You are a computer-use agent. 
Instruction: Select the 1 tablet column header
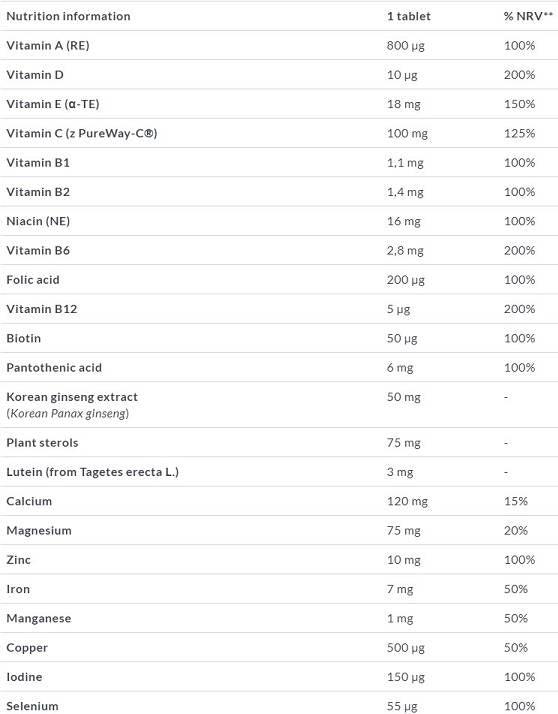click(x=409, y=16)
